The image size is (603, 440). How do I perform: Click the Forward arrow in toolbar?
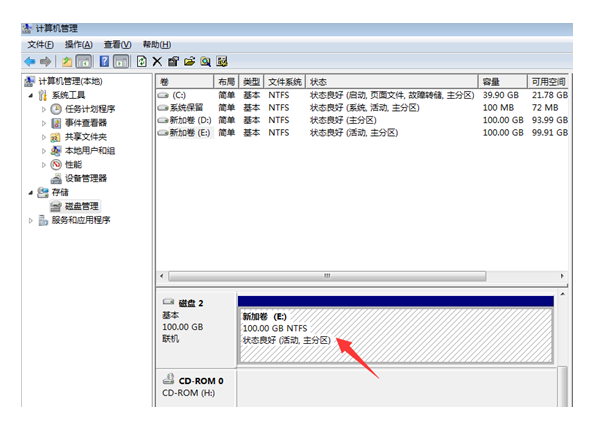[x=46, y=61]
